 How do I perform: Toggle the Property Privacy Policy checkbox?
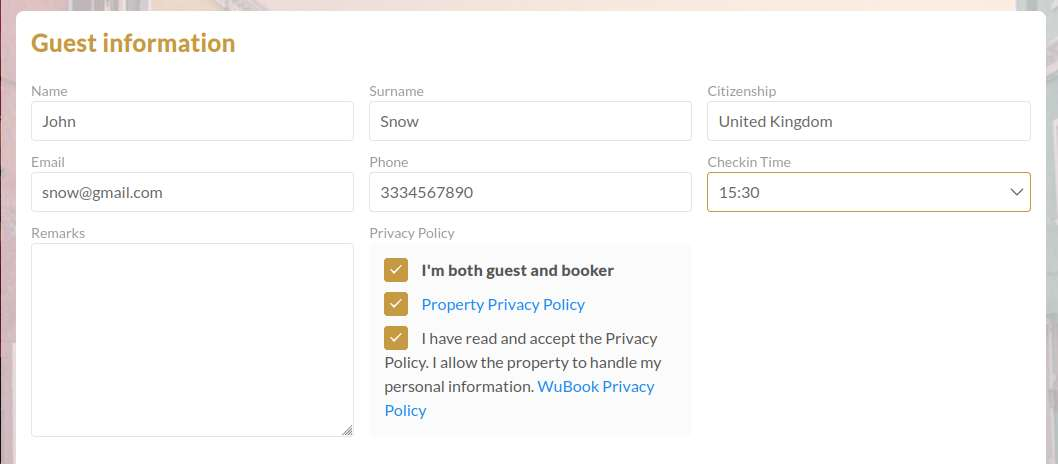(x=396, y=304)
